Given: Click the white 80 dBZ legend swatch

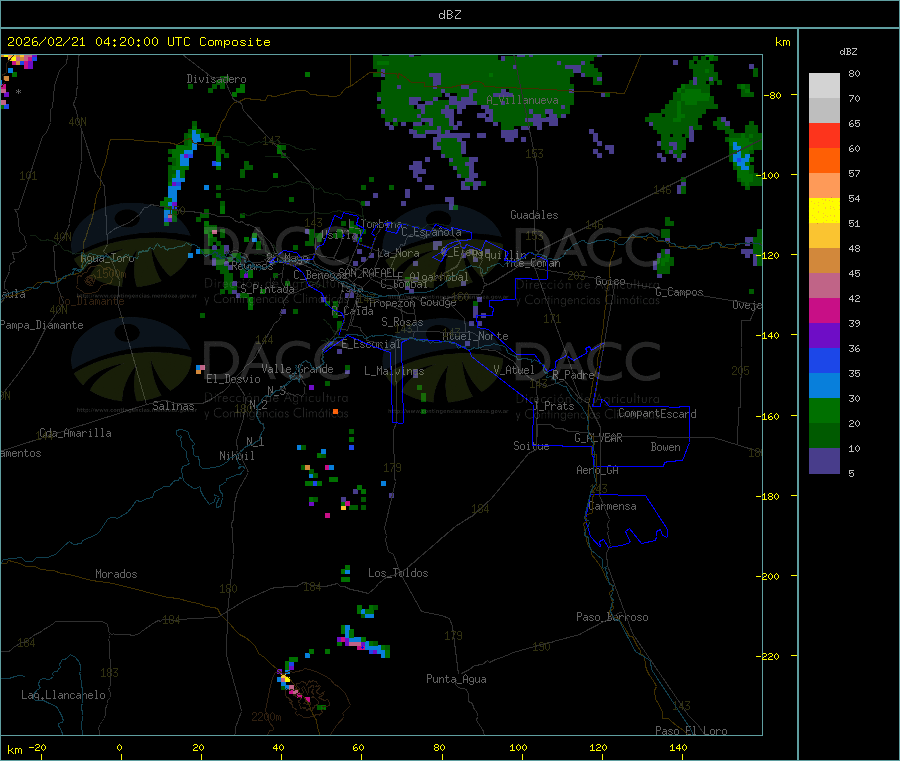Looking at the screenshot, I should 824,86.
